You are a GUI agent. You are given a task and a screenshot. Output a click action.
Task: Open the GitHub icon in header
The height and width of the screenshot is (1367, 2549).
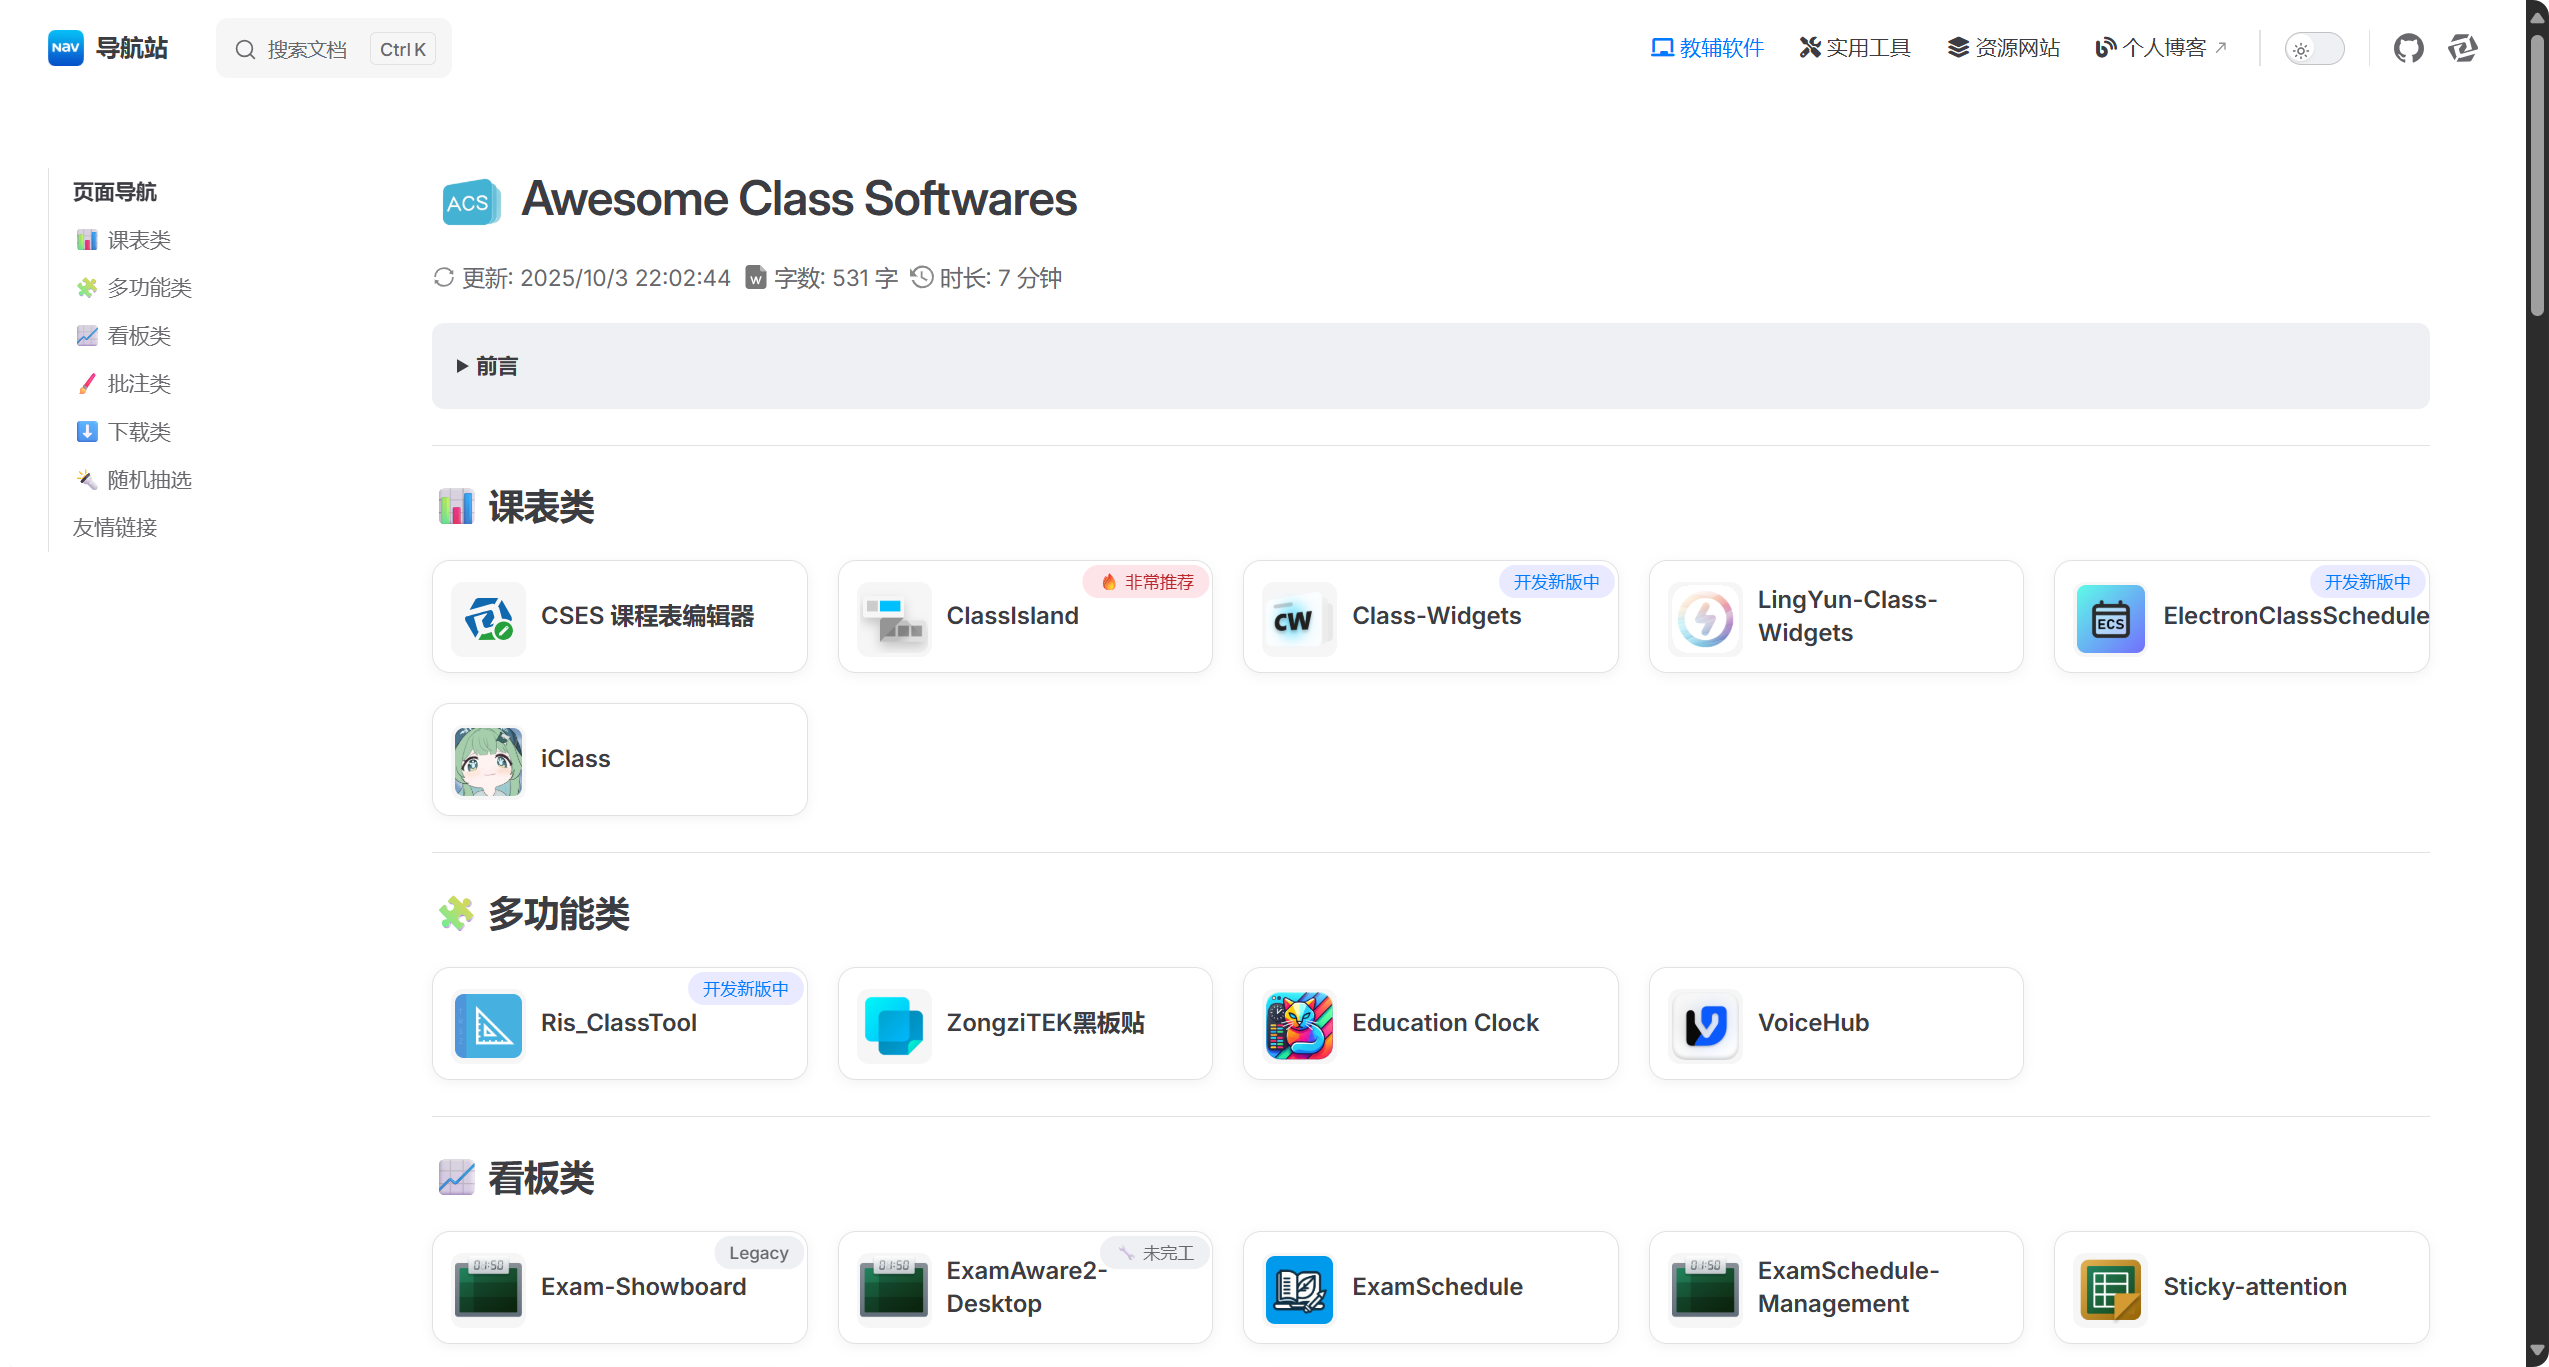point(2408,48)
